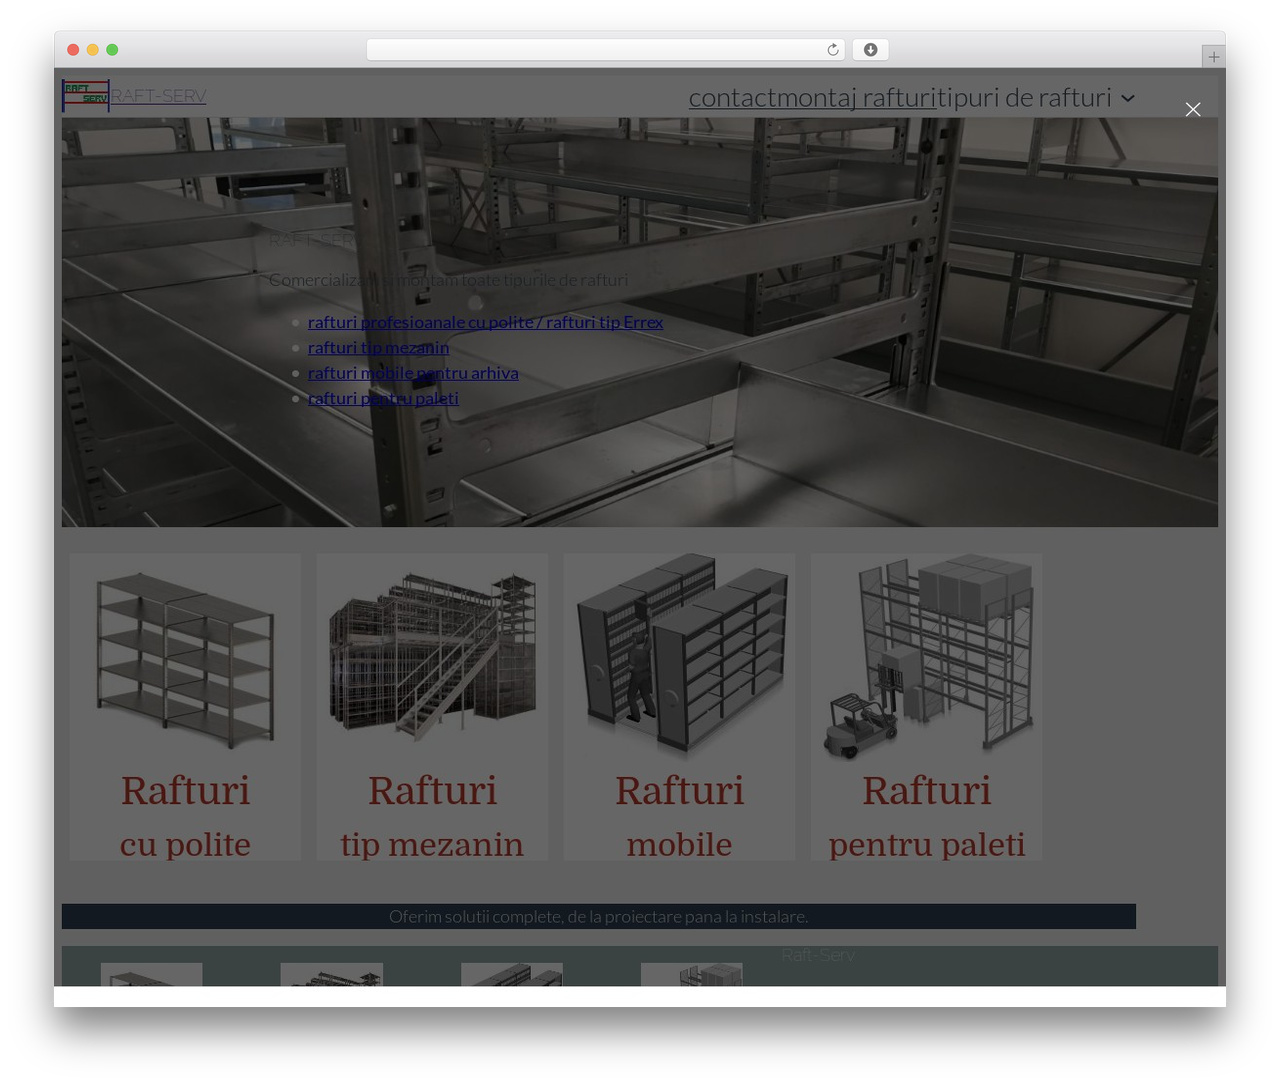Click the browser address bar
1280x1084 pixels.
tap(606, 50)
